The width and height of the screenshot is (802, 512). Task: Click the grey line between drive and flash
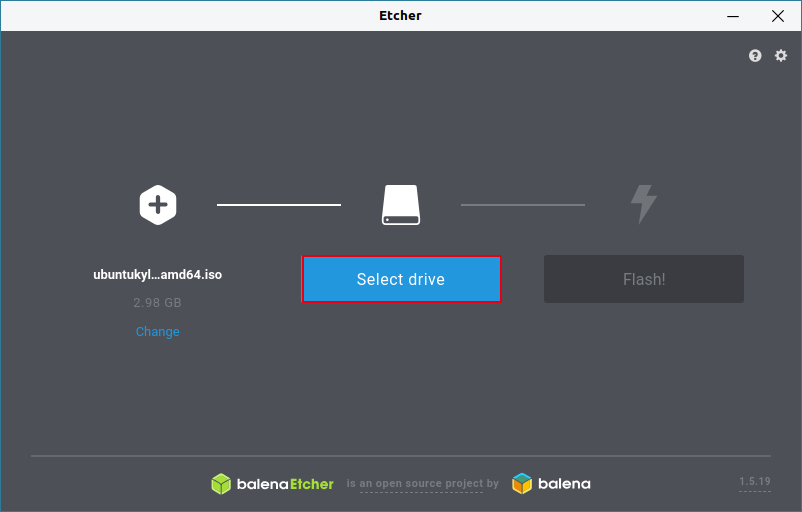522,205
